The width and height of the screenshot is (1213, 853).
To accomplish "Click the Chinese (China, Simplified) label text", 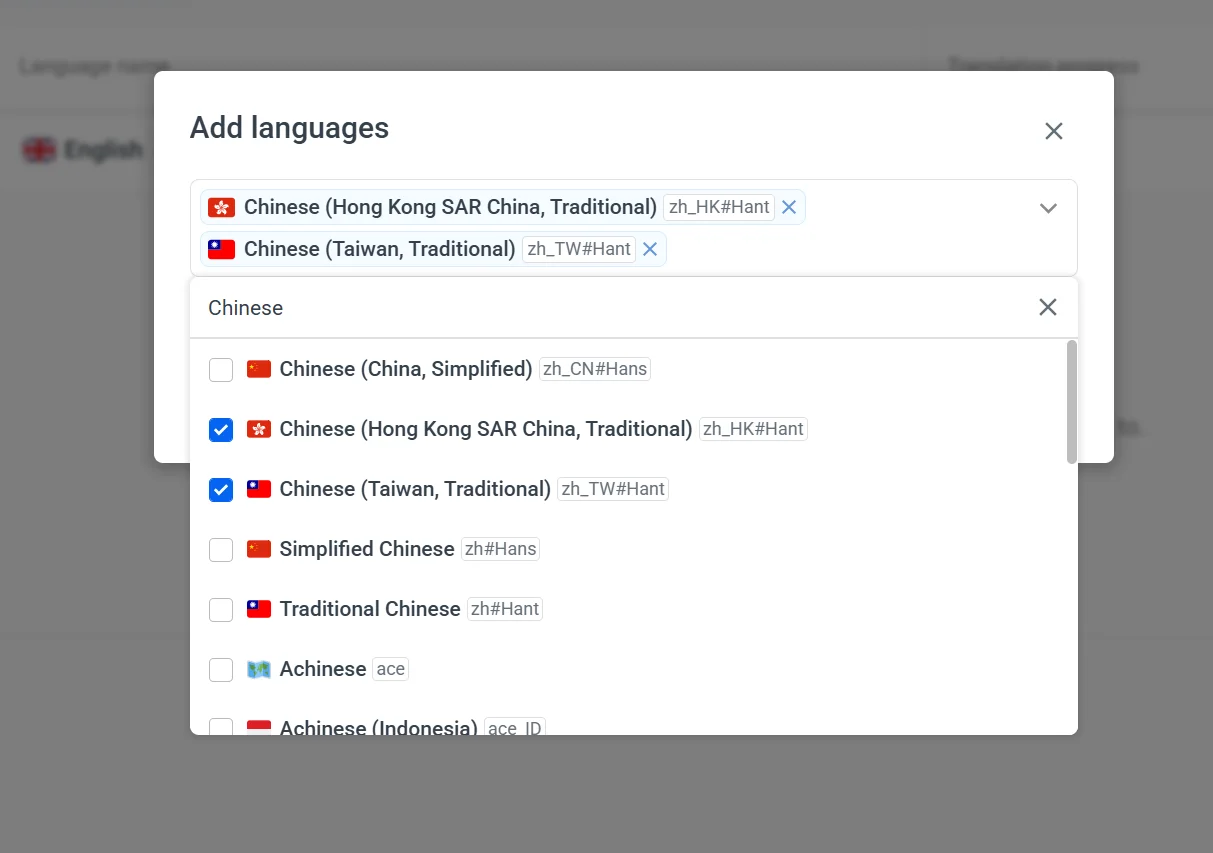I will click(406, 369).
